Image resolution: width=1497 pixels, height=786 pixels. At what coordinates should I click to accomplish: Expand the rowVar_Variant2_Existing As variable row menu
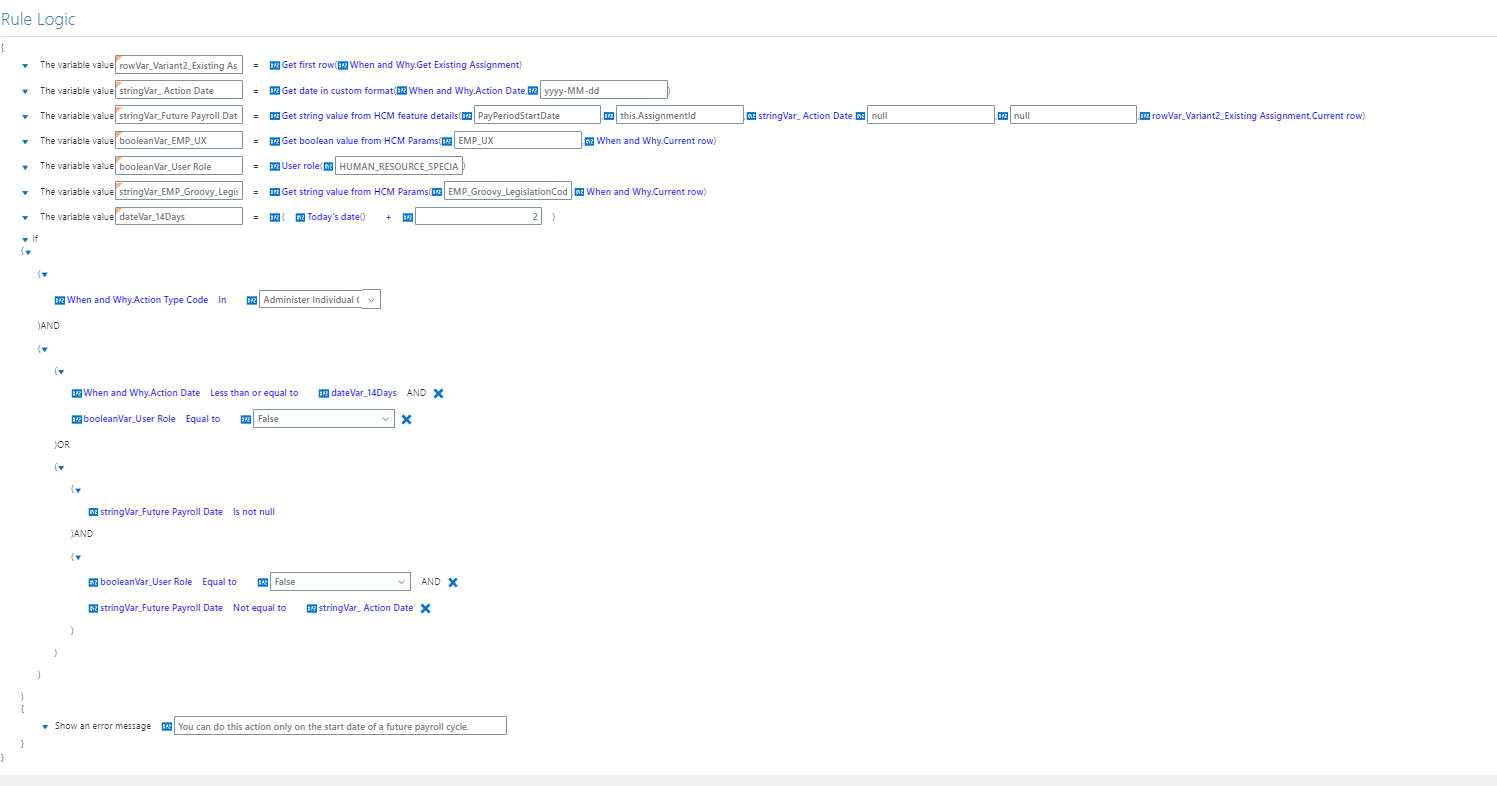(x=25, y=66)
